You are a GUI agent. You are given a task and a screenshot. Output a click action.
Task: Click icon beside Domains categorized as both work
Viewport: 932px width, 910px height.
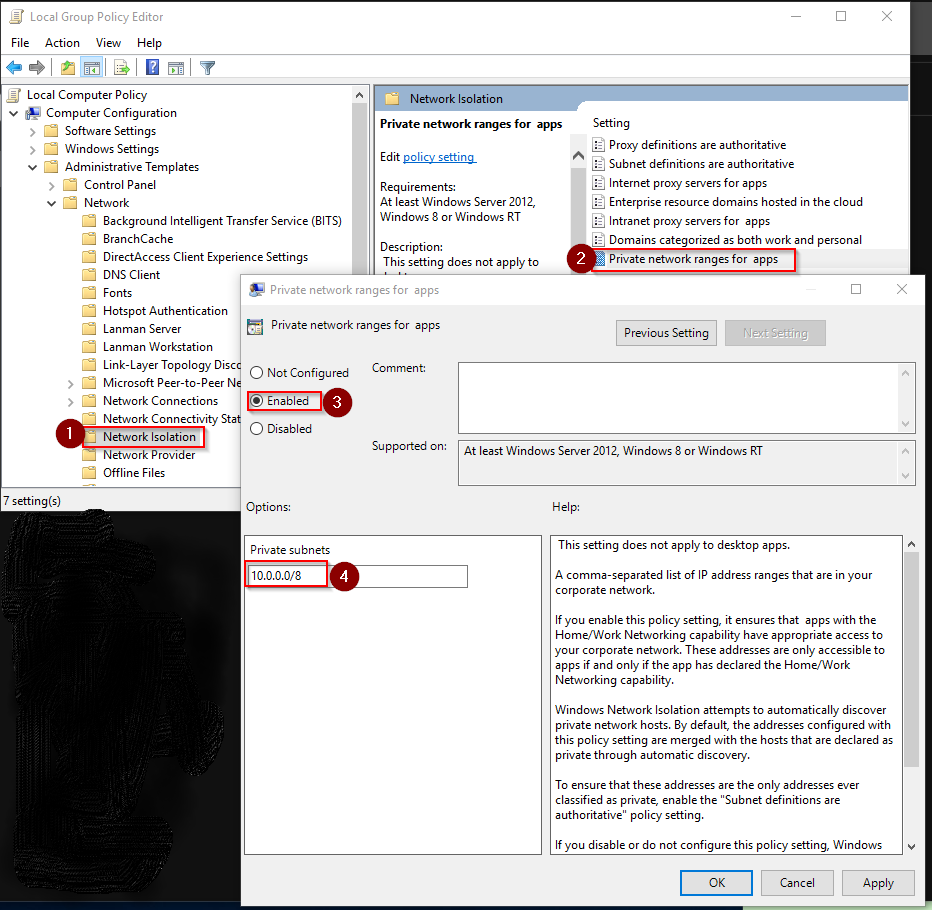coord(599,240)
